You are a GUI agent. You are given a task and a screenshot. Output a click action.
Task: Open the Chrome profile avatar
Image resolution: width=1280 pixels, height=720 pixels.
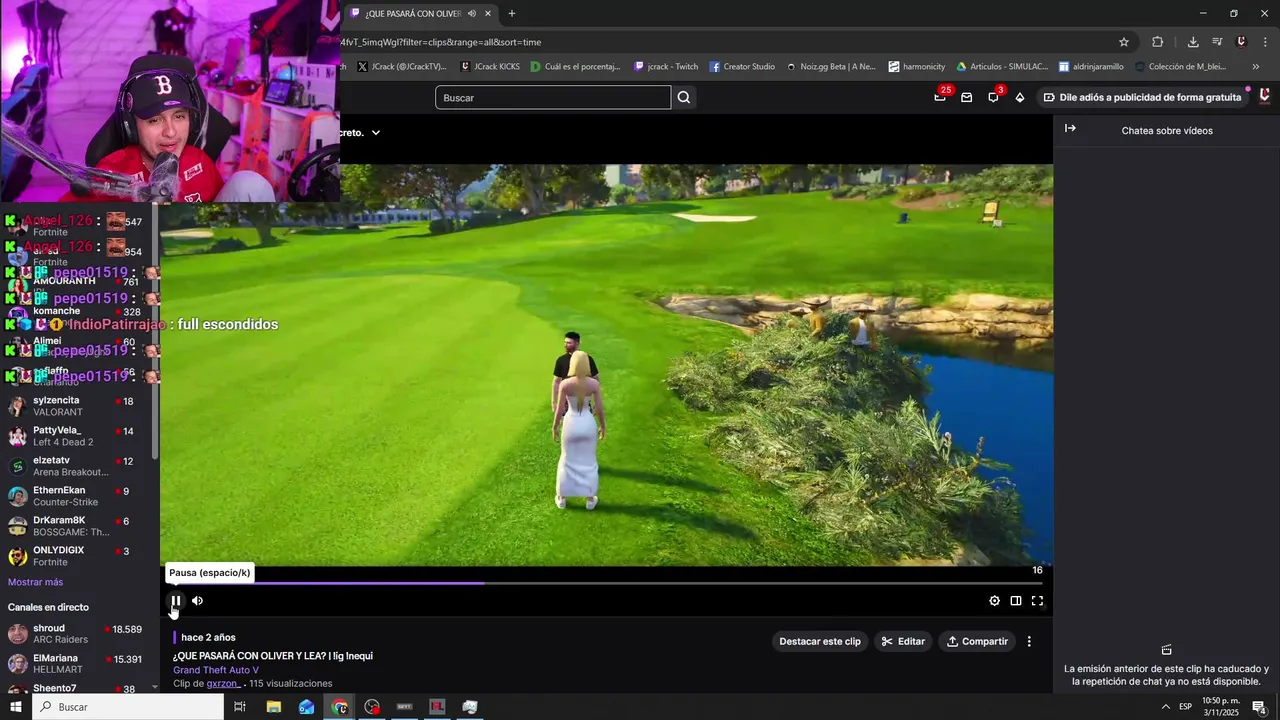click(x=1241, y=42)
